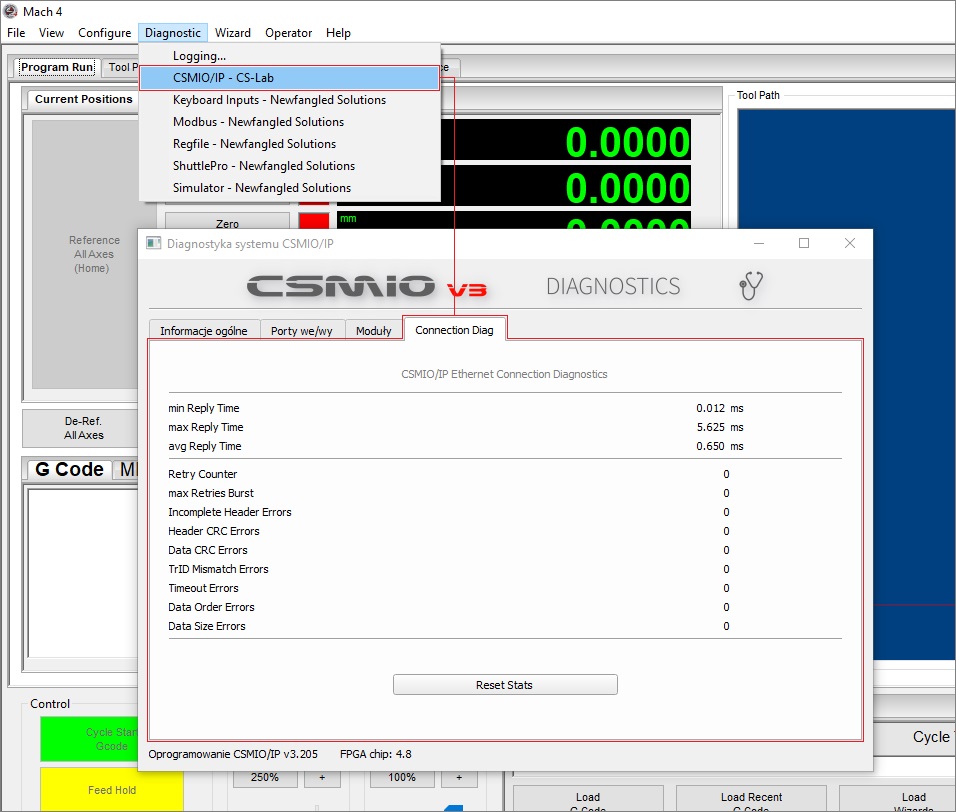The width and height of the screenshot is (956, 812).
Task: Click the diagnostics window title icon
Action: coord(154,243)
